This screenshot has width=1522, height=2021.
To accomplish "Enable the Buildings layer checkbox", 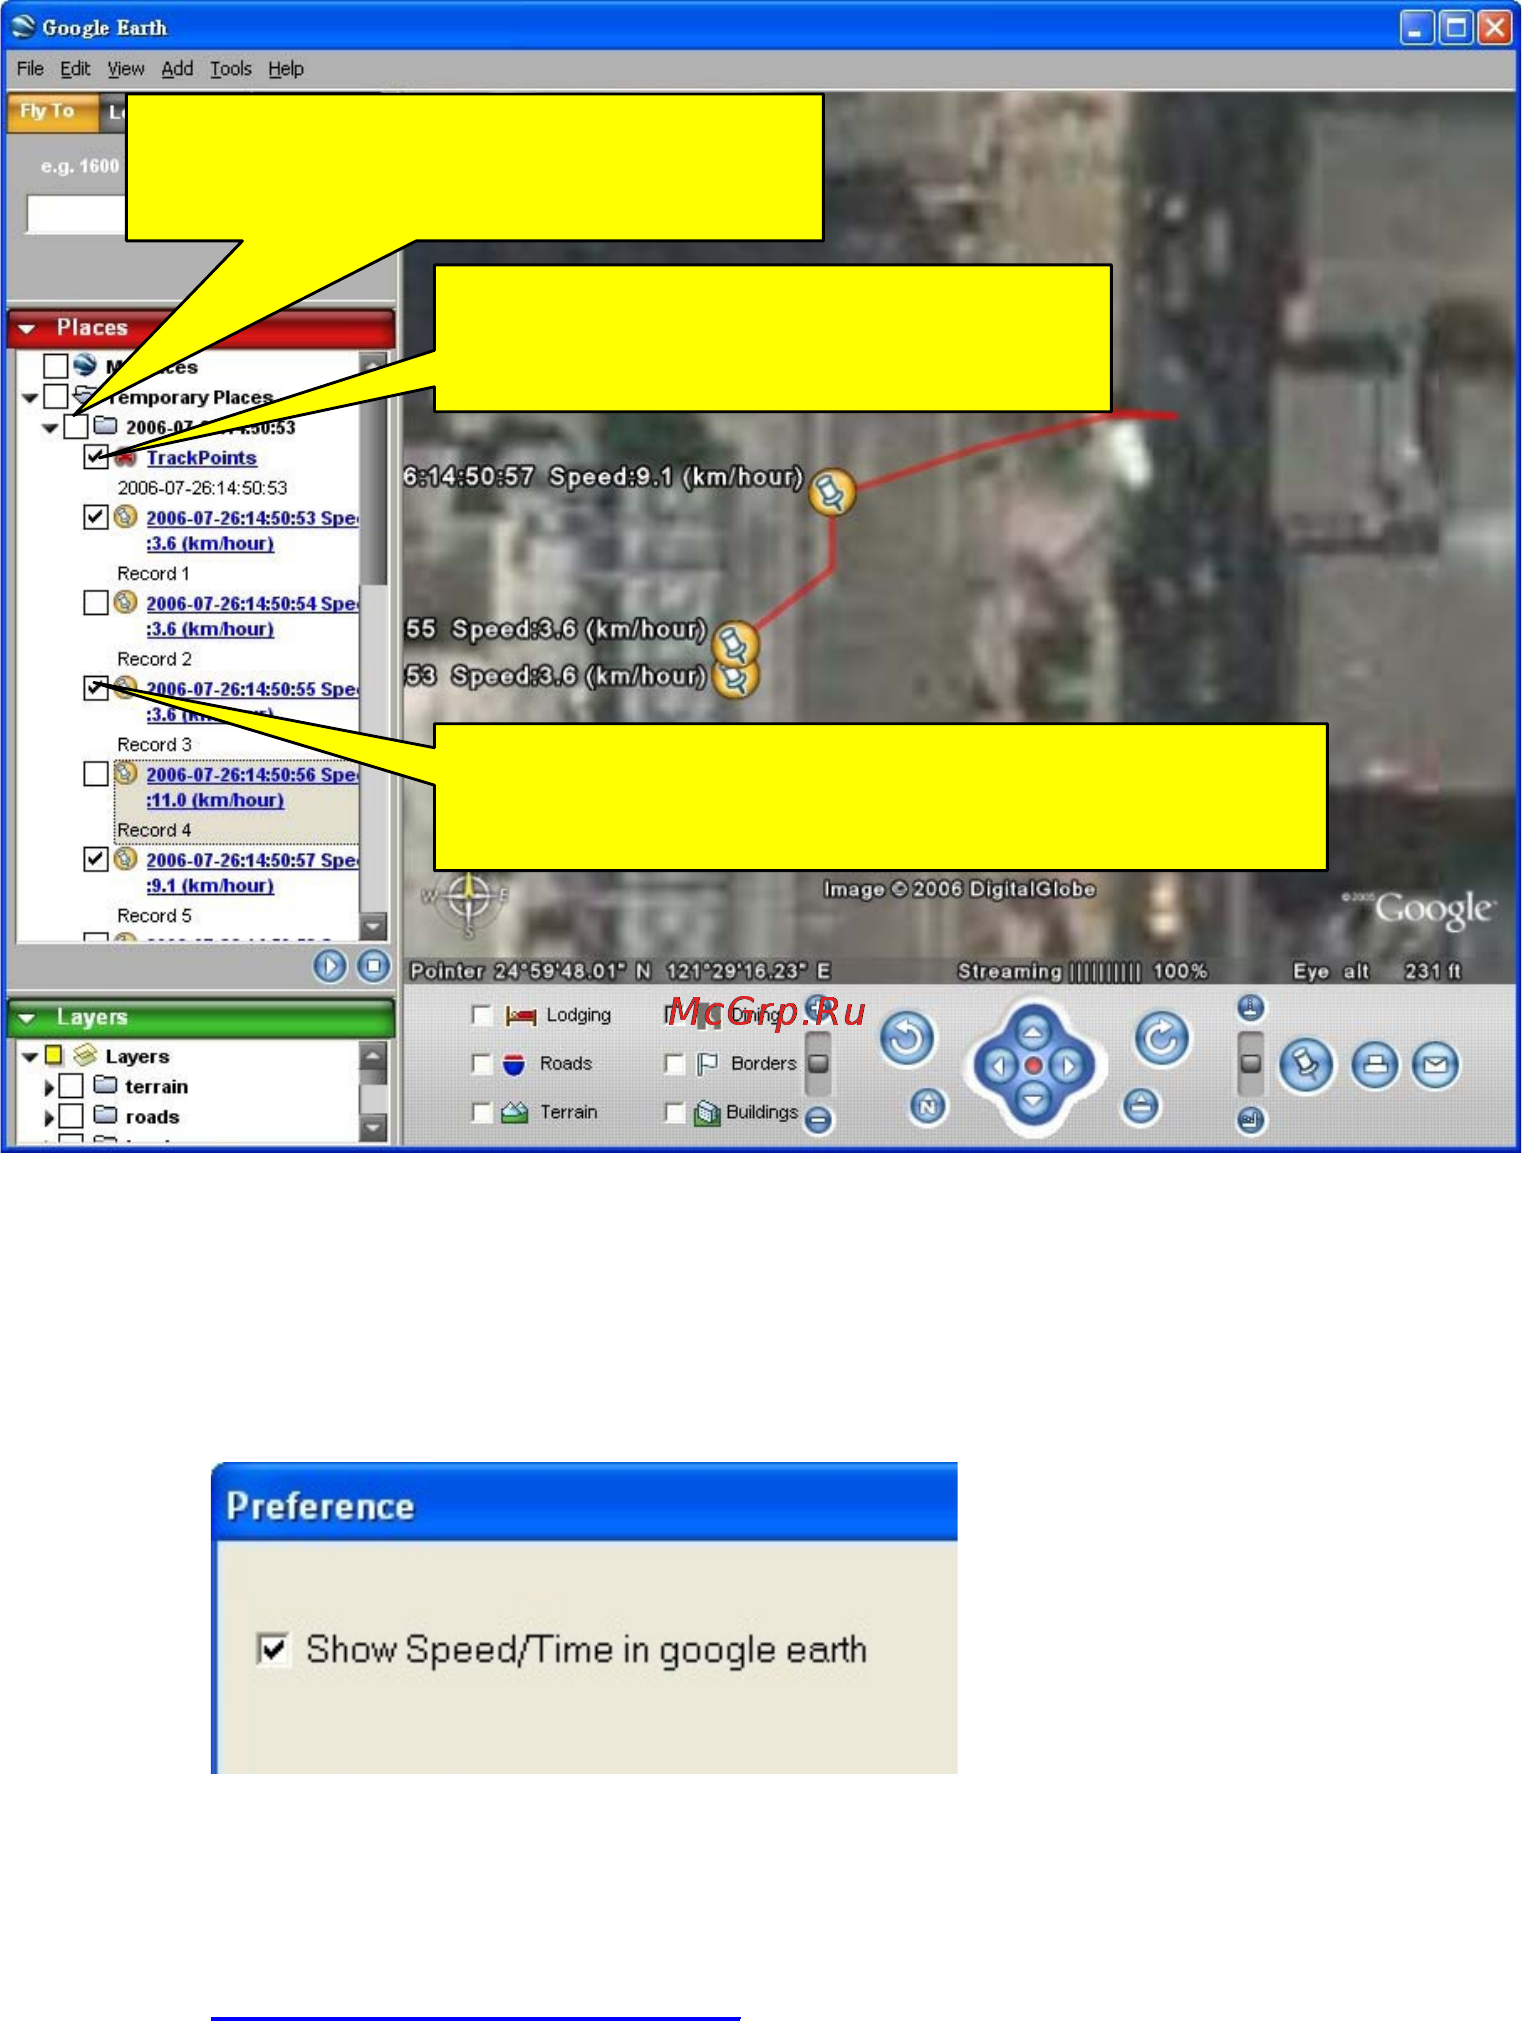I will click(675, 1112).
